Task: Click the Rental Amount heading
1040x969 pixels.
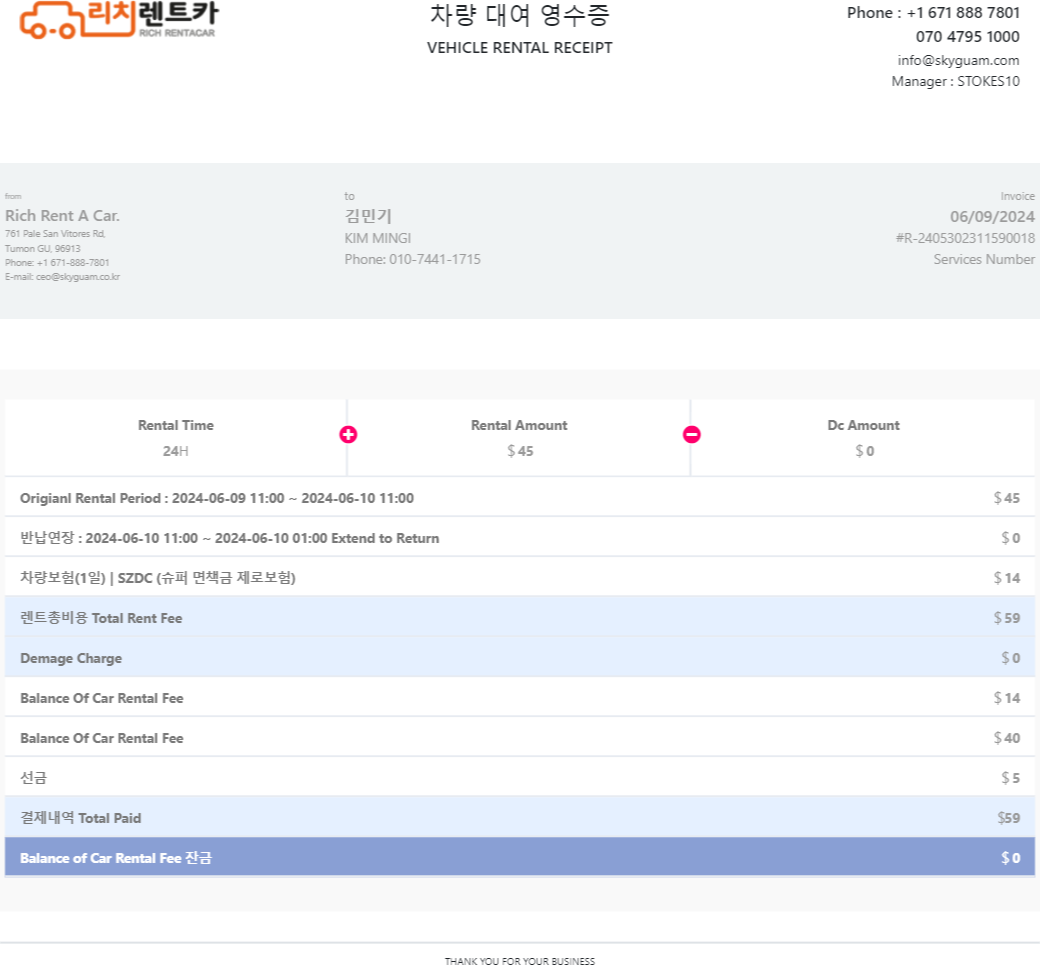Action: coord(519,425)
